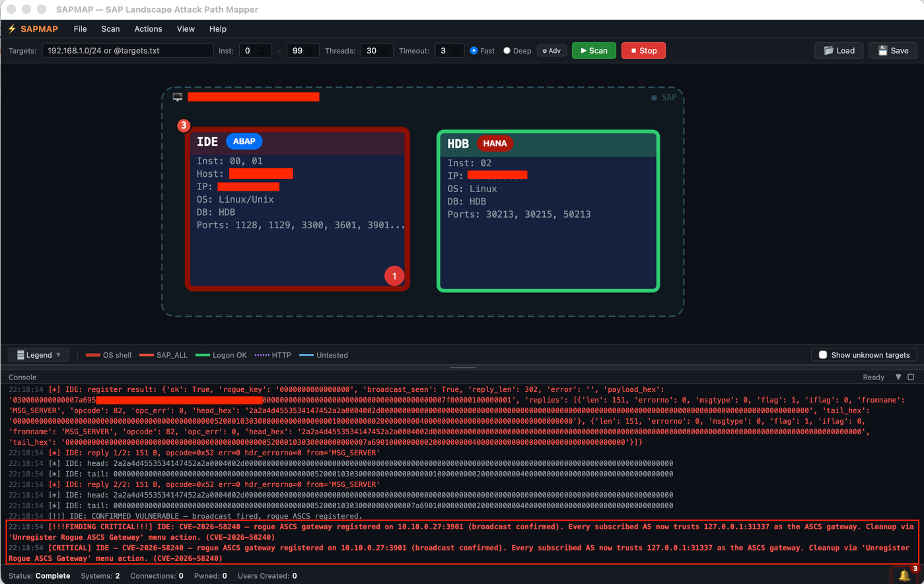Viewport: 924px width, 584px height.
Task: Click the Inst start value field
Action: [255, 51]
